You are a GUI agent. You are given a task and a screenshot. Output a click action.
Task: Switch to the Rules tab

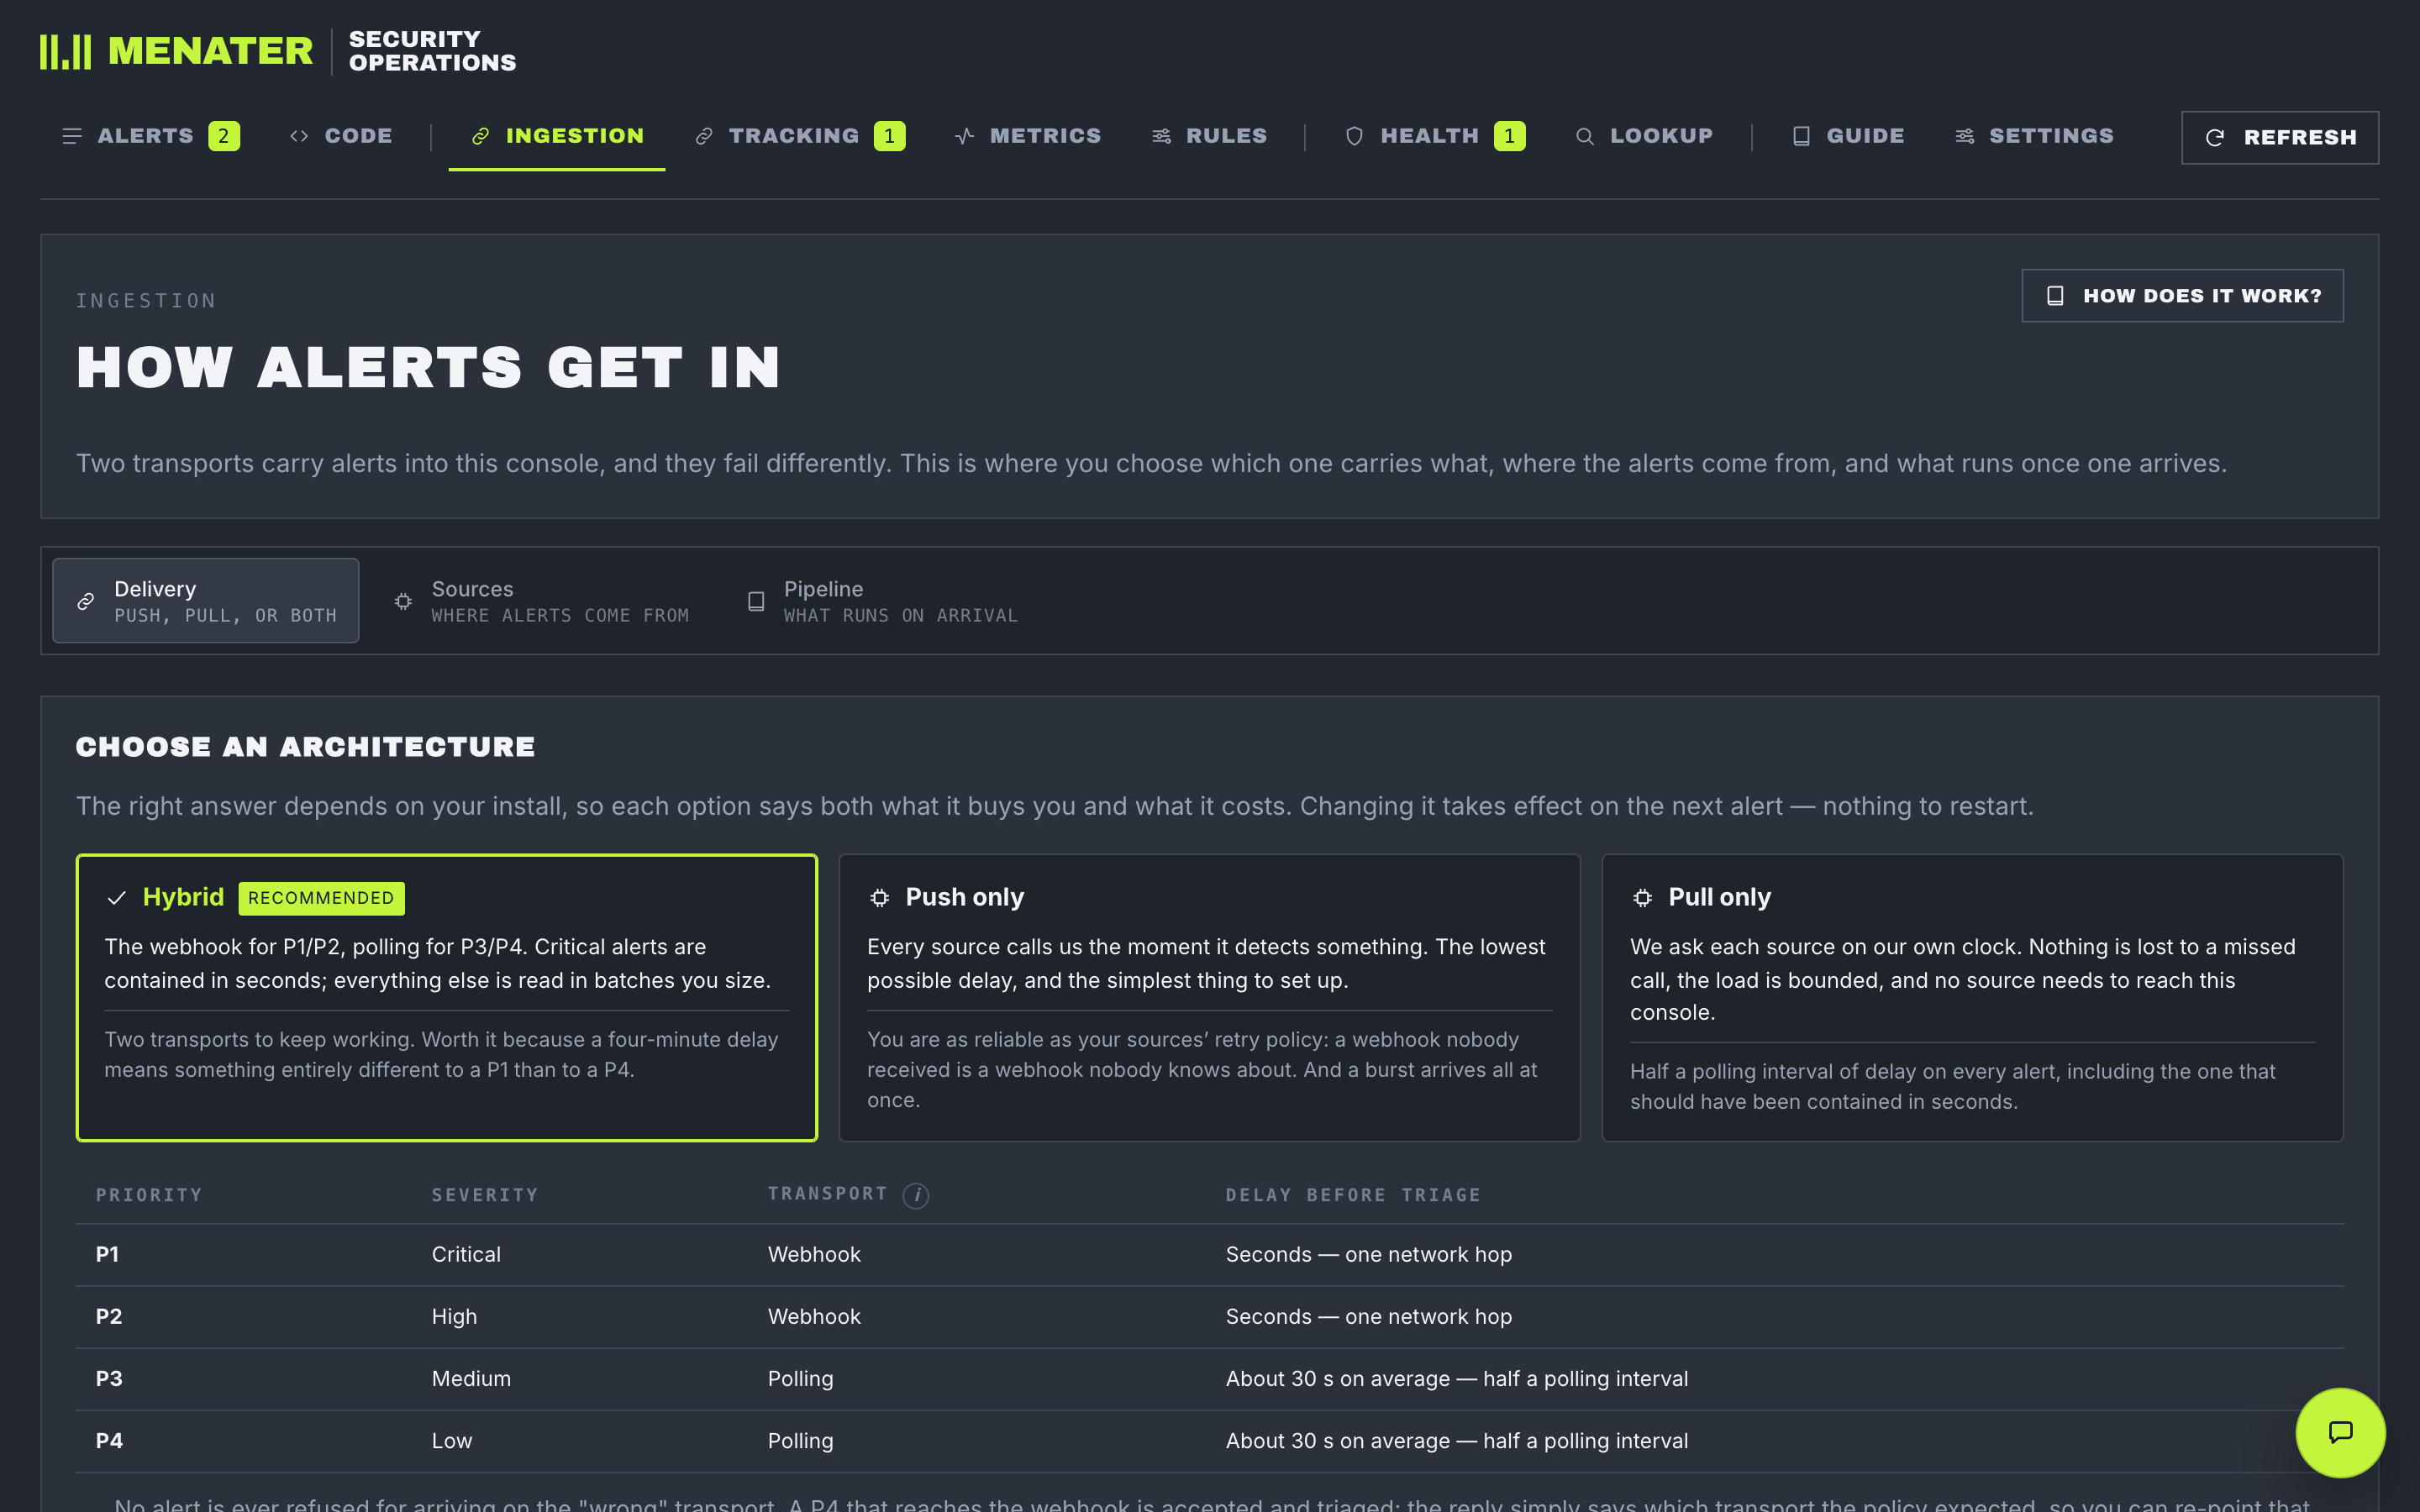tap(1209, 136)
